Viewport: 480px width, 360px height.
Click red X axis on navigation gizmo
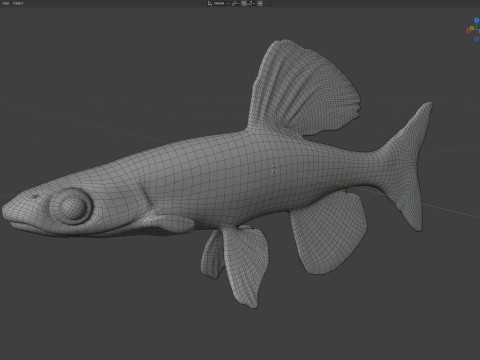(x=468, y=30)
